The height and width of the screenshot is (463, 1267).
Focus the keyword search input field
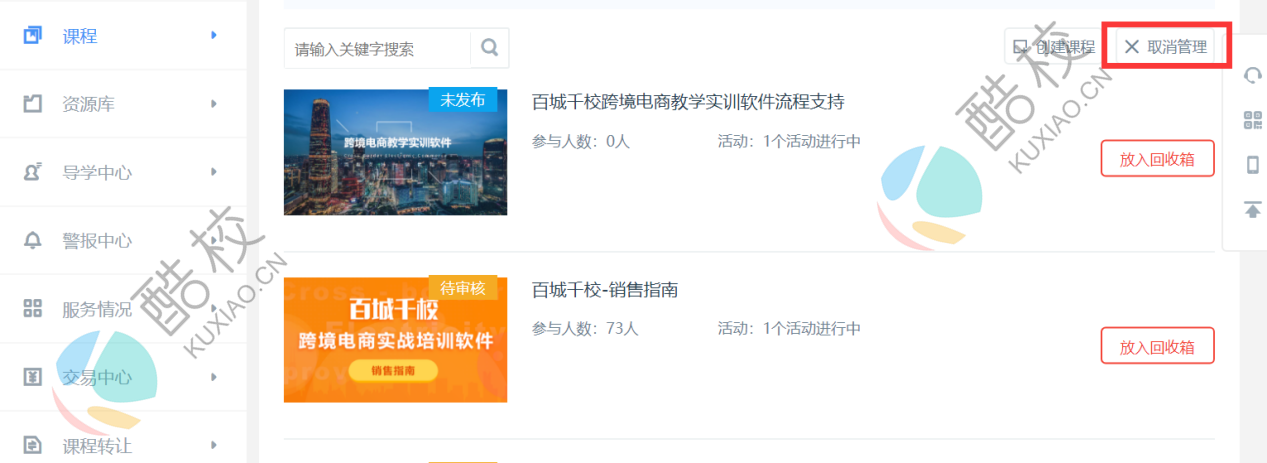tap(377, 48)
